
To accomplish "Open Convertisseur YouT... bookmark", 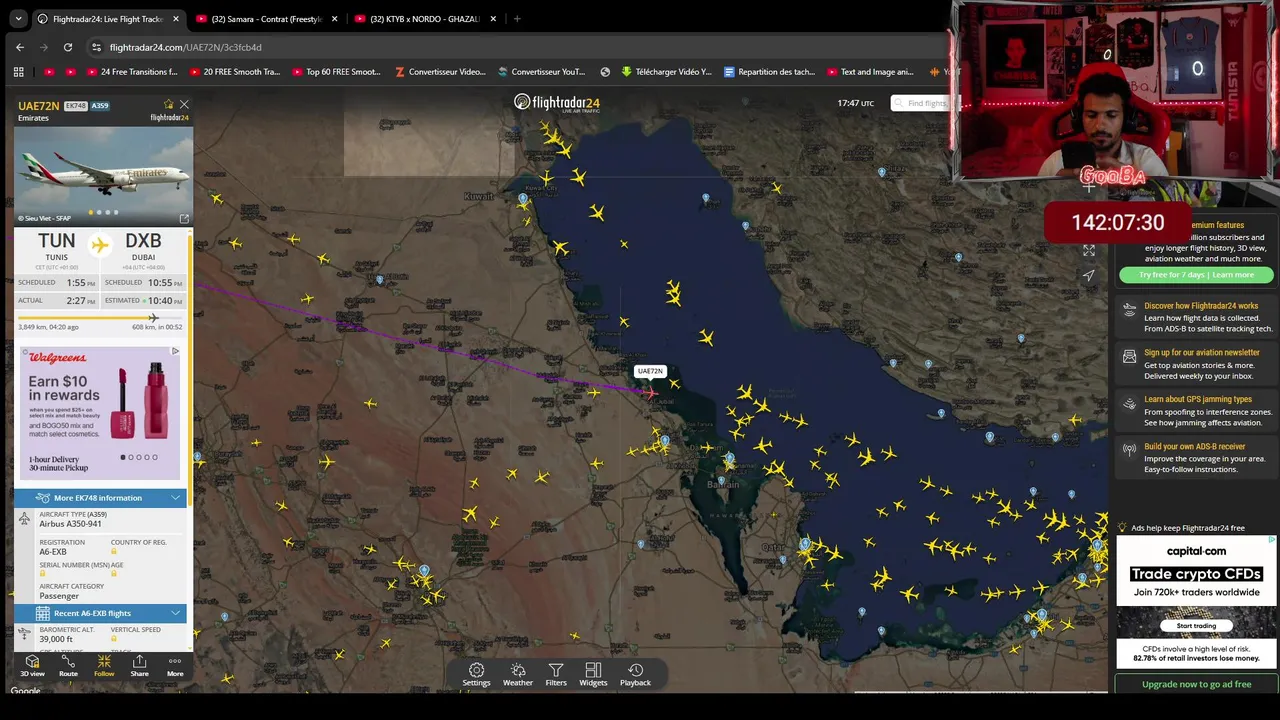I will (541, 72).
